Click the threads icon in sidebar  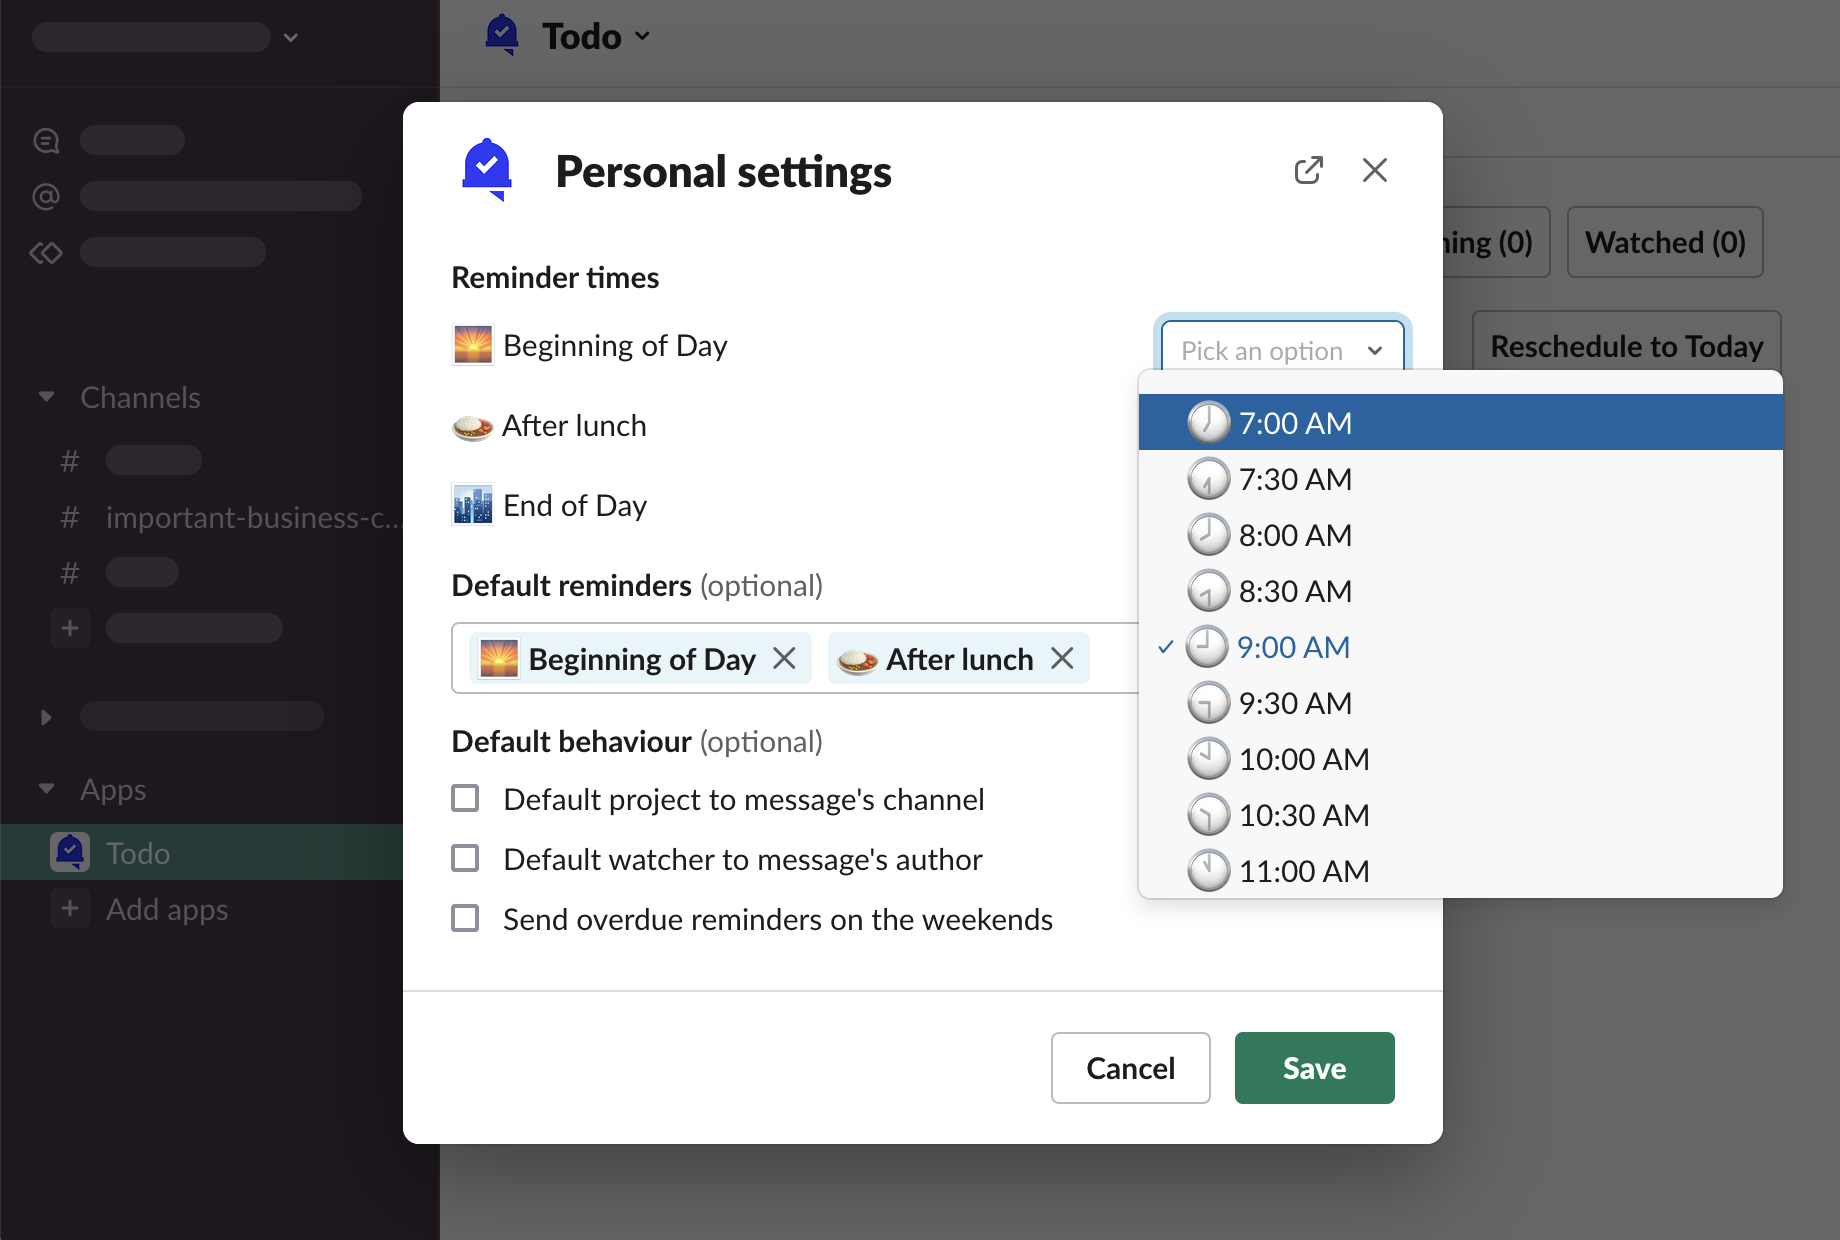(46, 141)
